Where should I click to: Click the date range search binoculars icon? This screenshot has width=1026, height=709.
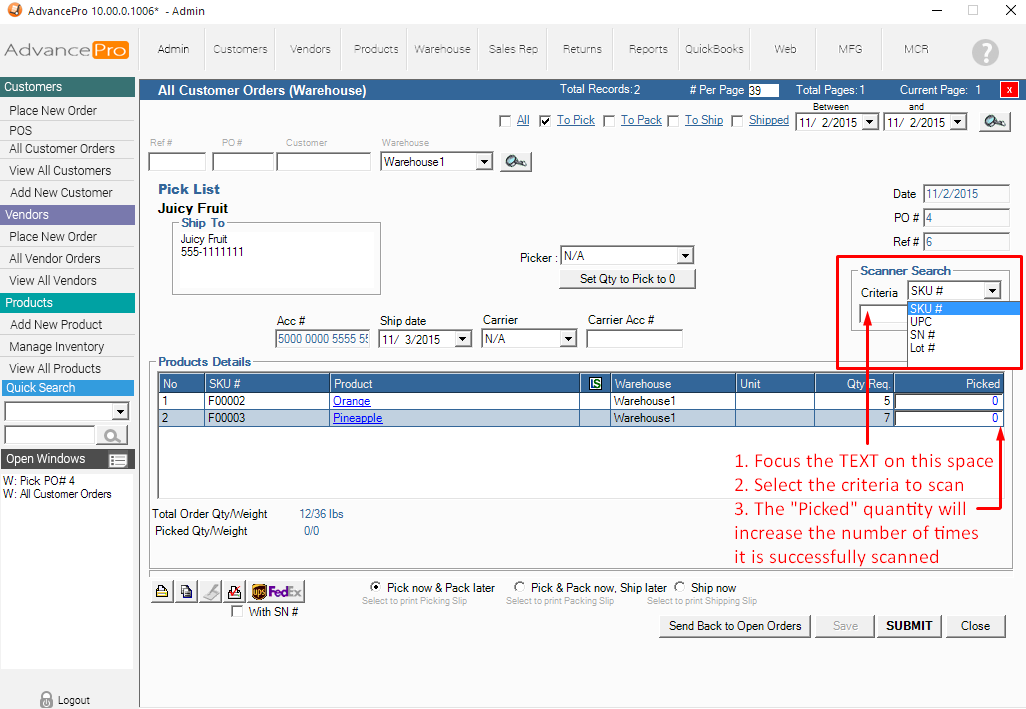pyautogui.click(x=993, y=122)
